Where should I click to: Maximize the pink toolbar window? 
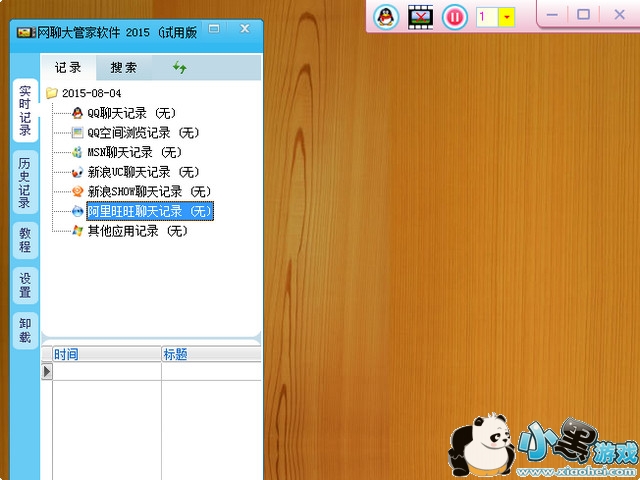pyautogui.click(x=583, y=15)
